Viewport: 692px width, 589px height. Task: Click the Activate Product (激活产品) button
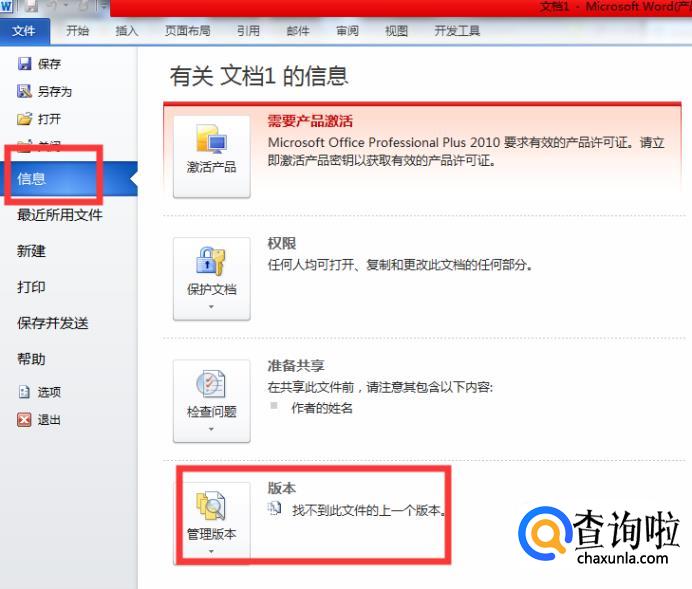pos(211,155)
